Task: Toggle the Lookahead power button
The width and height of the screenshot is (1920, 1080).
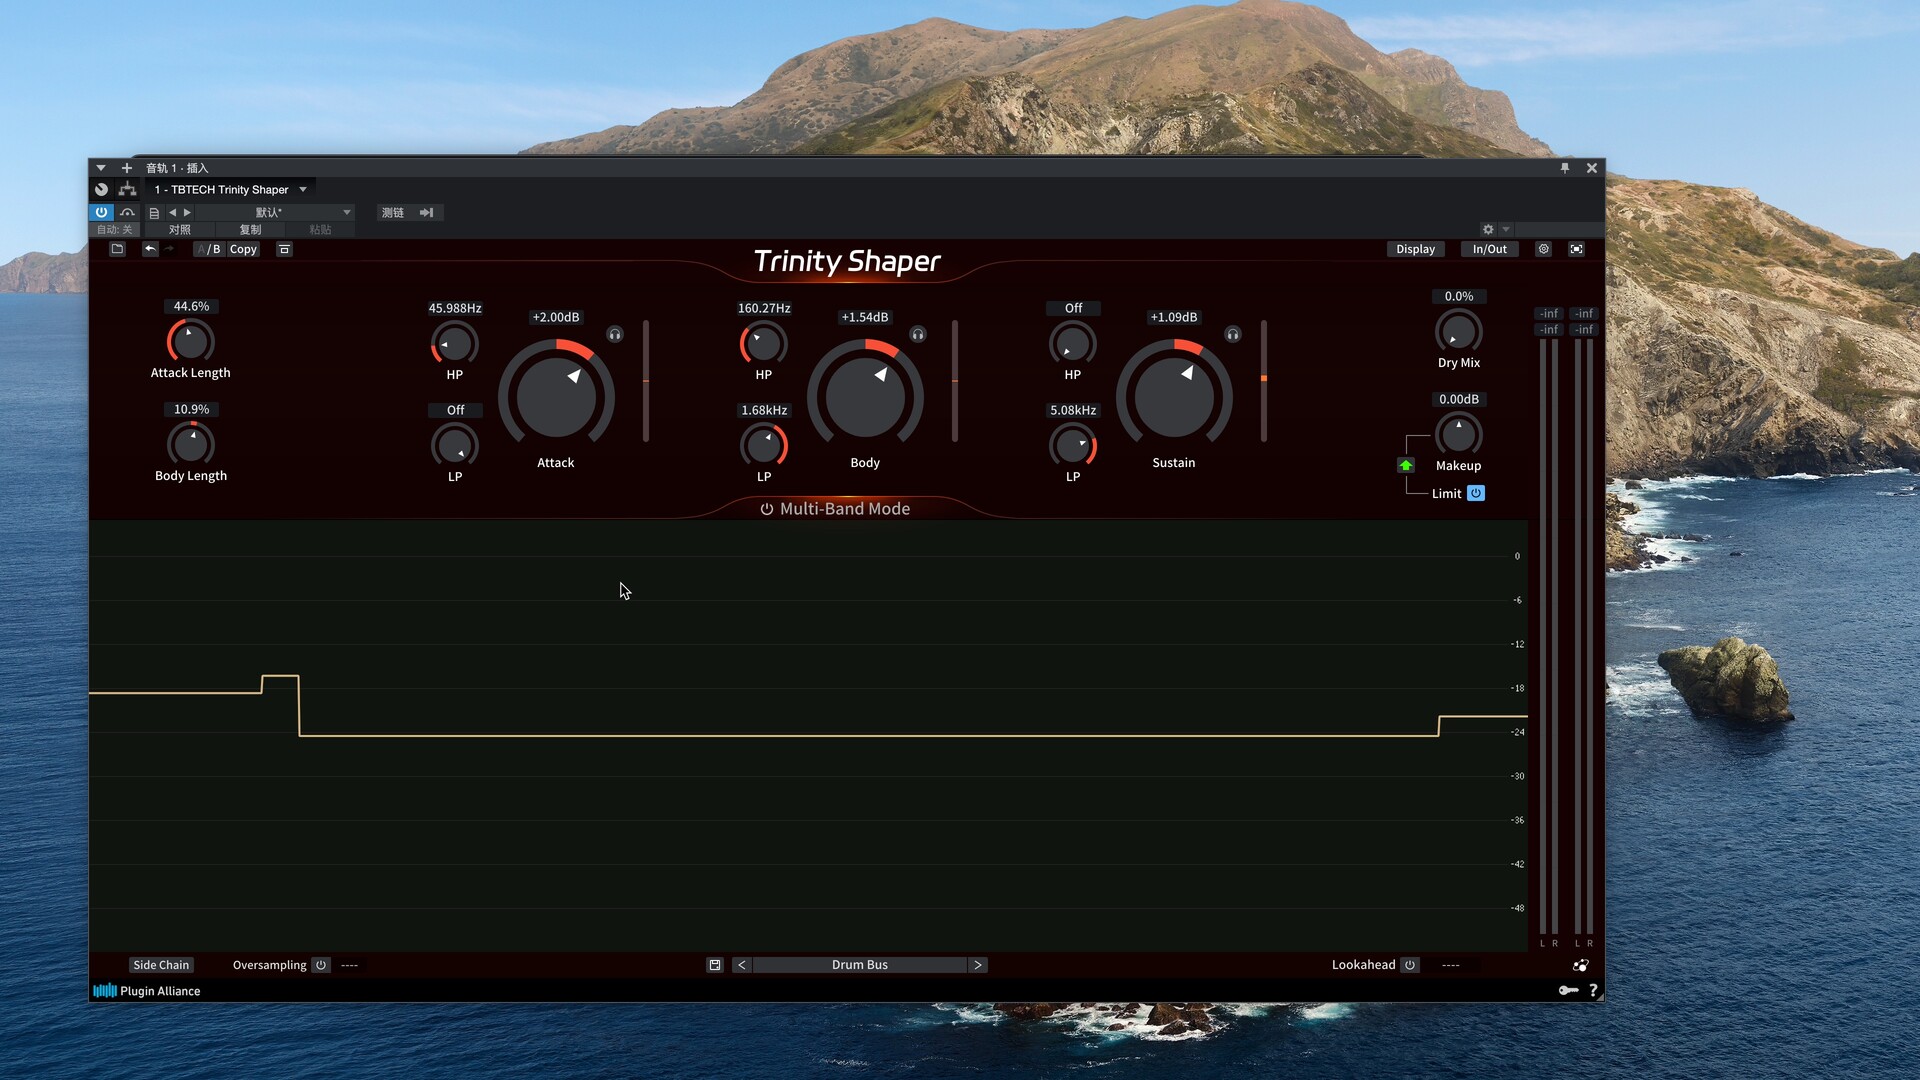Action: (1410, 965)
